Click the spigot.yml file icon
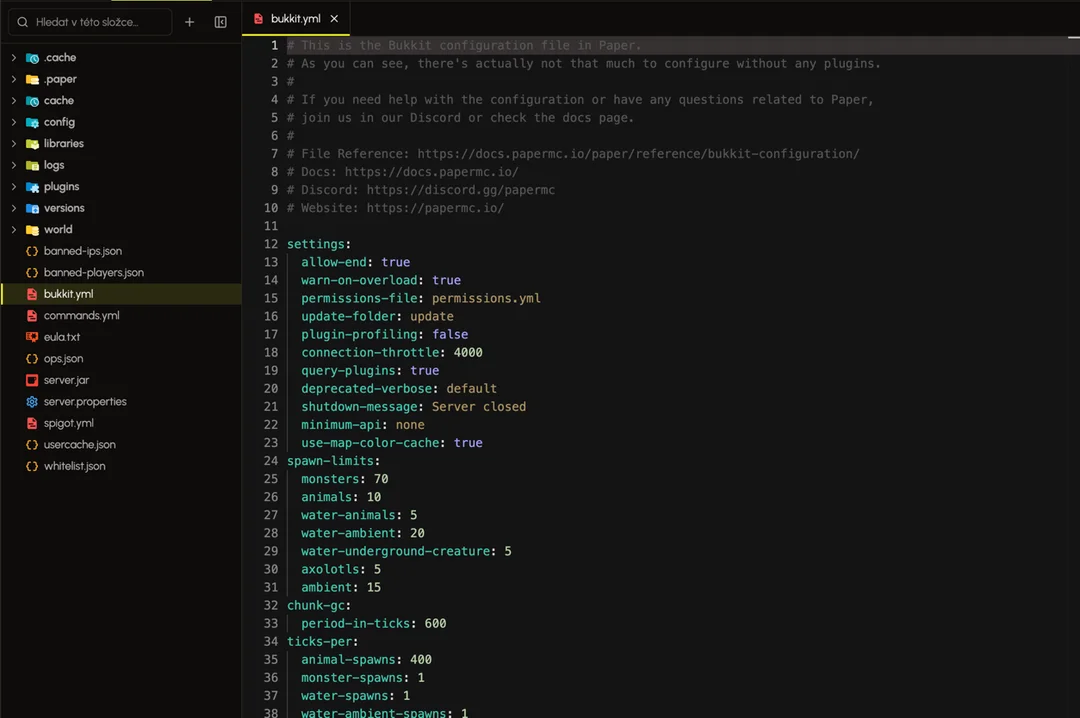 coord(32,423)
